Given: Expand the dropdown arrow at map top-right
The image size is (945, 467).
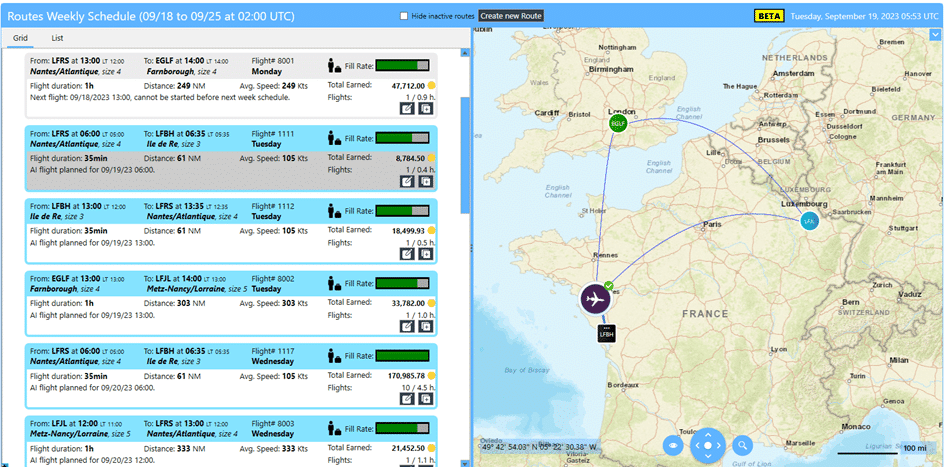Looking at the screenshot, I should pyautogui.click(x=935, y=34).
